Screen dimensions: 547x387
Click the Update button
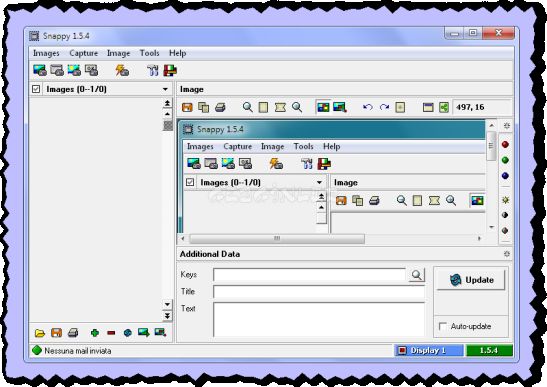coord(471,280)
